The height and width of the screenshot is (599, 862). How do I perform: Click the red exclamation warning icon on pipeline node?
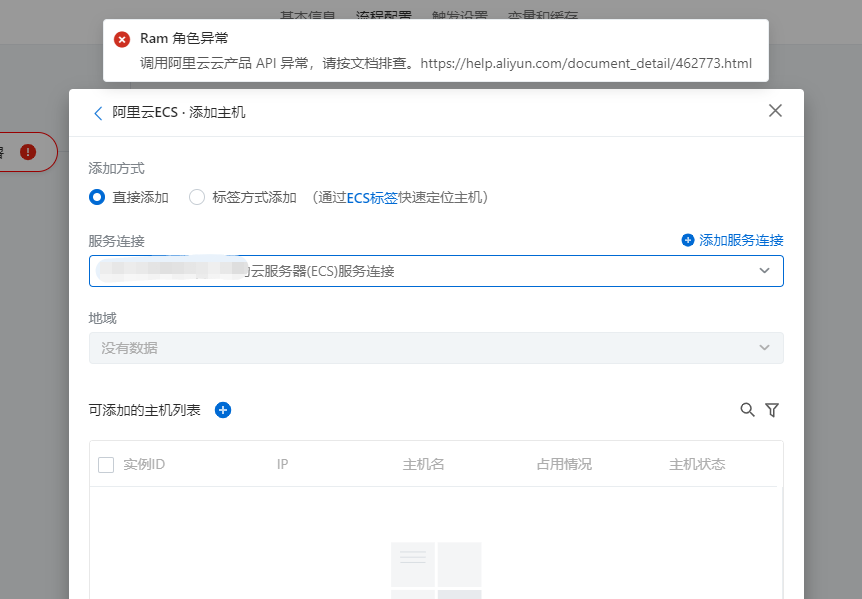click(x=28, y=152)
